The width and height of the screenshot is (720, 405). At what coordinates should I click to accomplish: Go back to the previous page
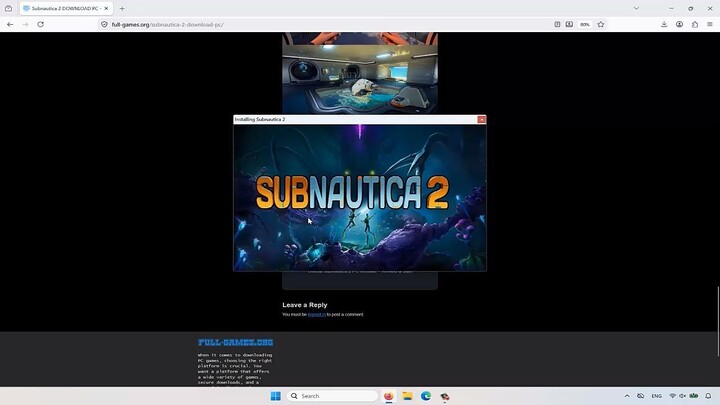[10, 24]
